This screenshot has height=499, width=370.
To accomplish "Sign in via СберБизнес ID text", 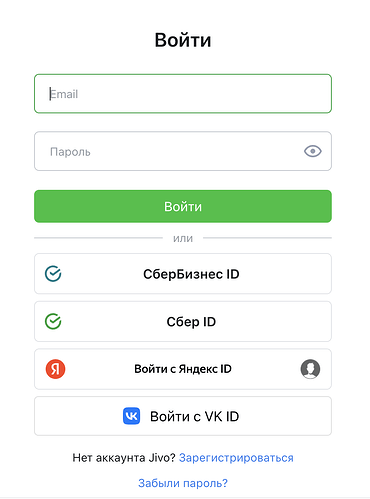I will (x=191, y=274).
